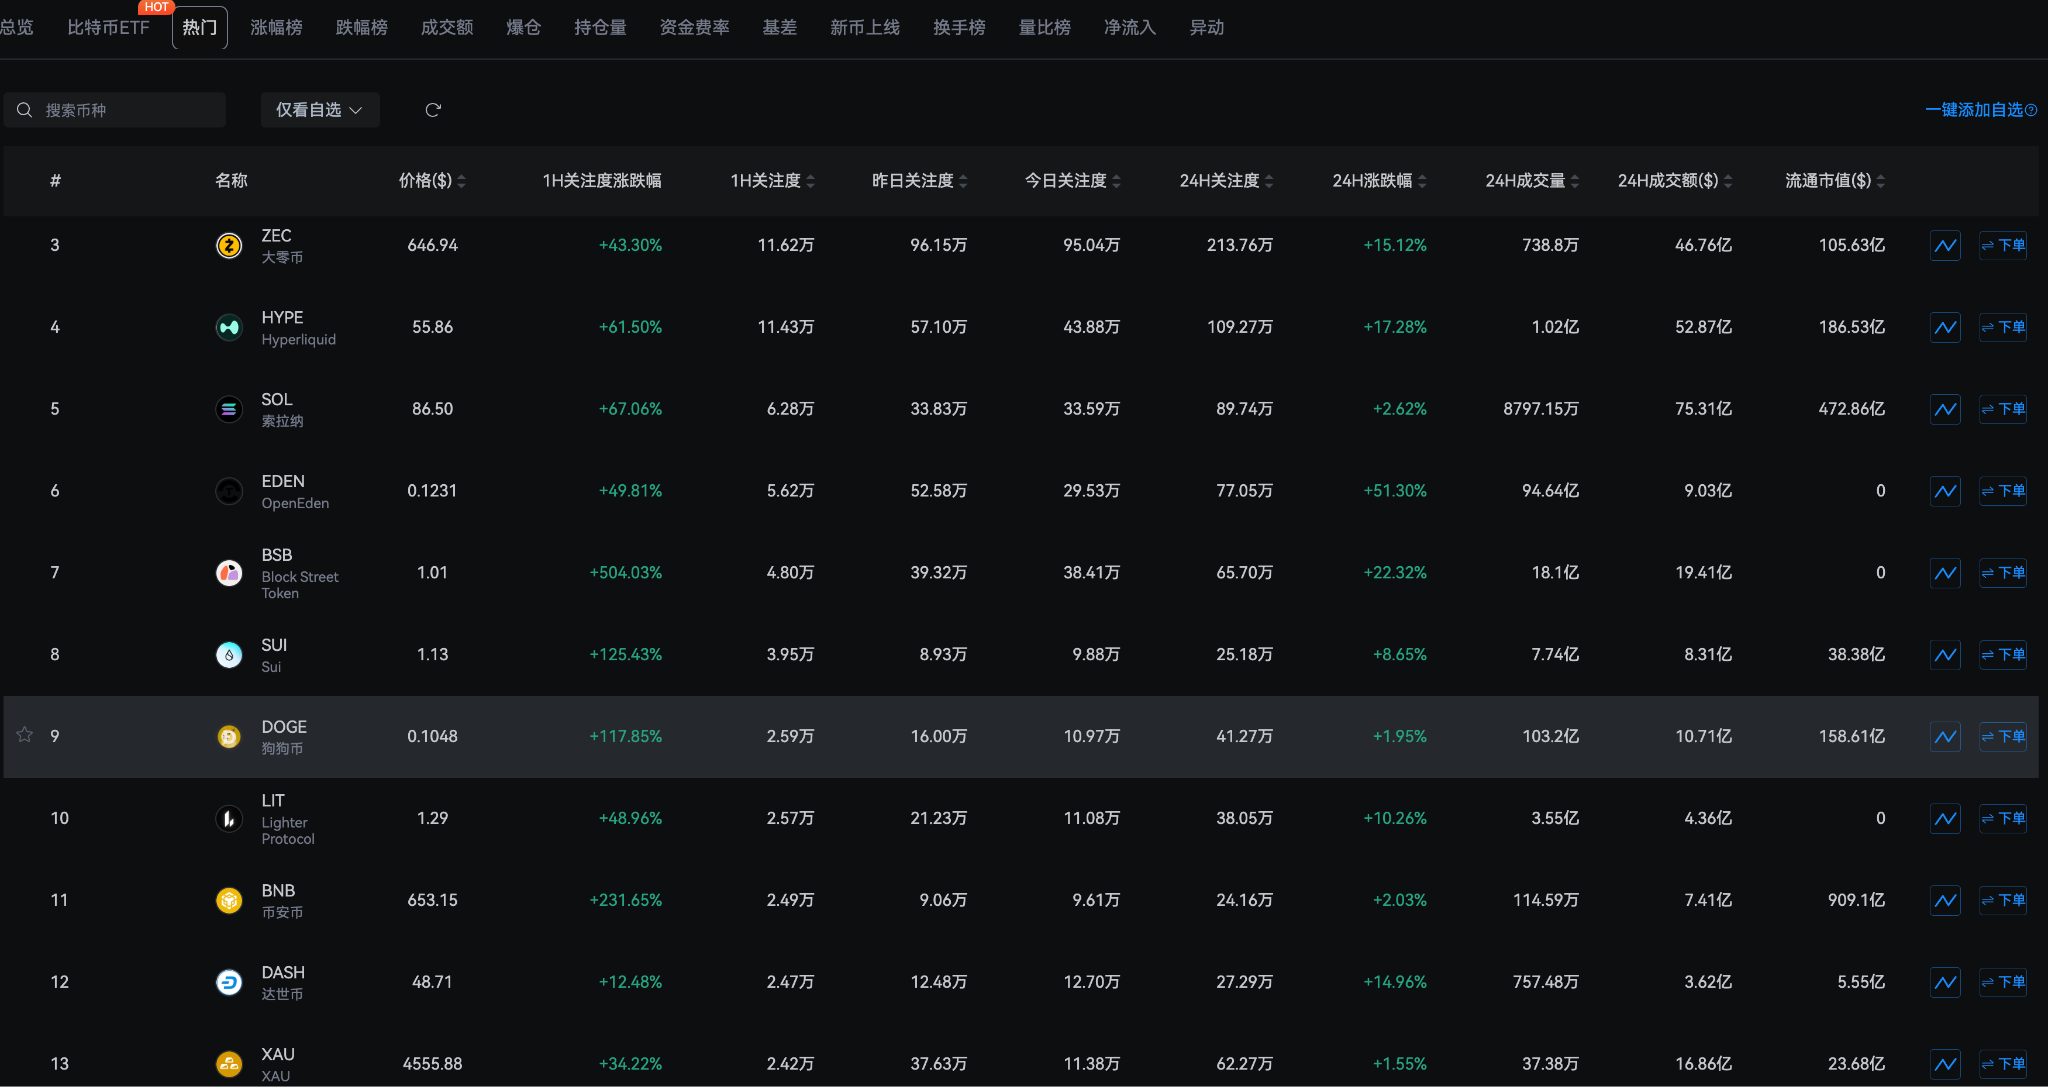Open the chart icon for XAU

point(1945,1064)
